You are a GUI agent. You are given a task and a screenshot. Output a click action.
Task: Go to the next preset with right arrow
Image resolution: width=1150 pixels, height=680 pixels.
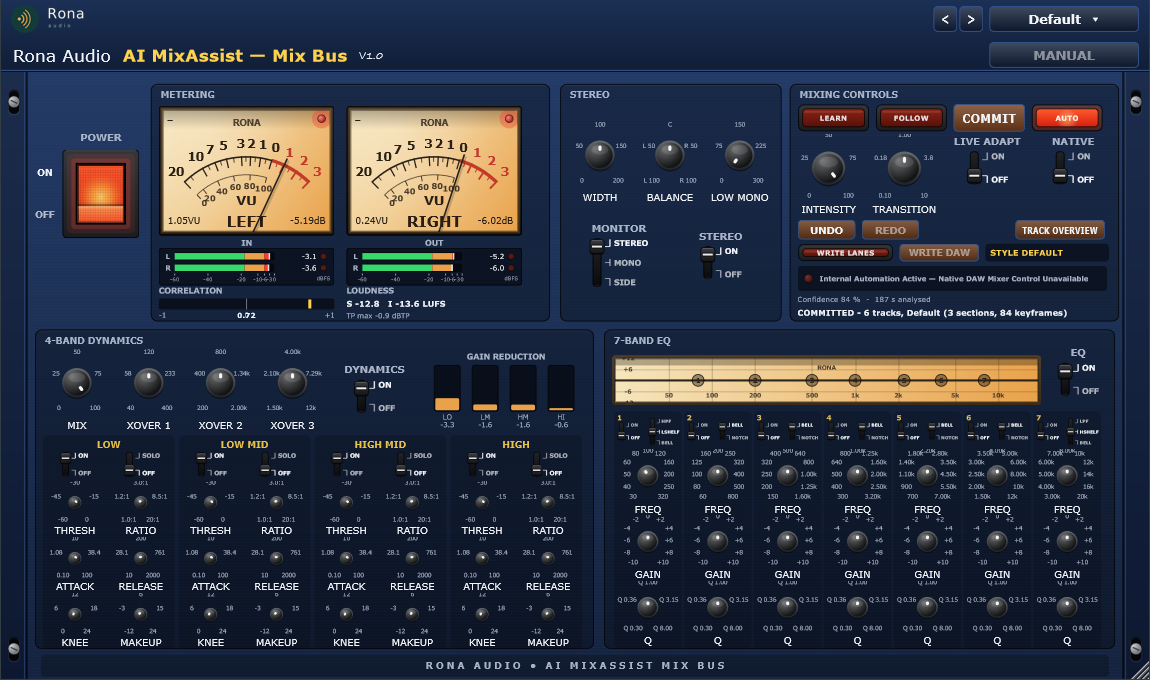pyautogui.click(x=971, y=19)
